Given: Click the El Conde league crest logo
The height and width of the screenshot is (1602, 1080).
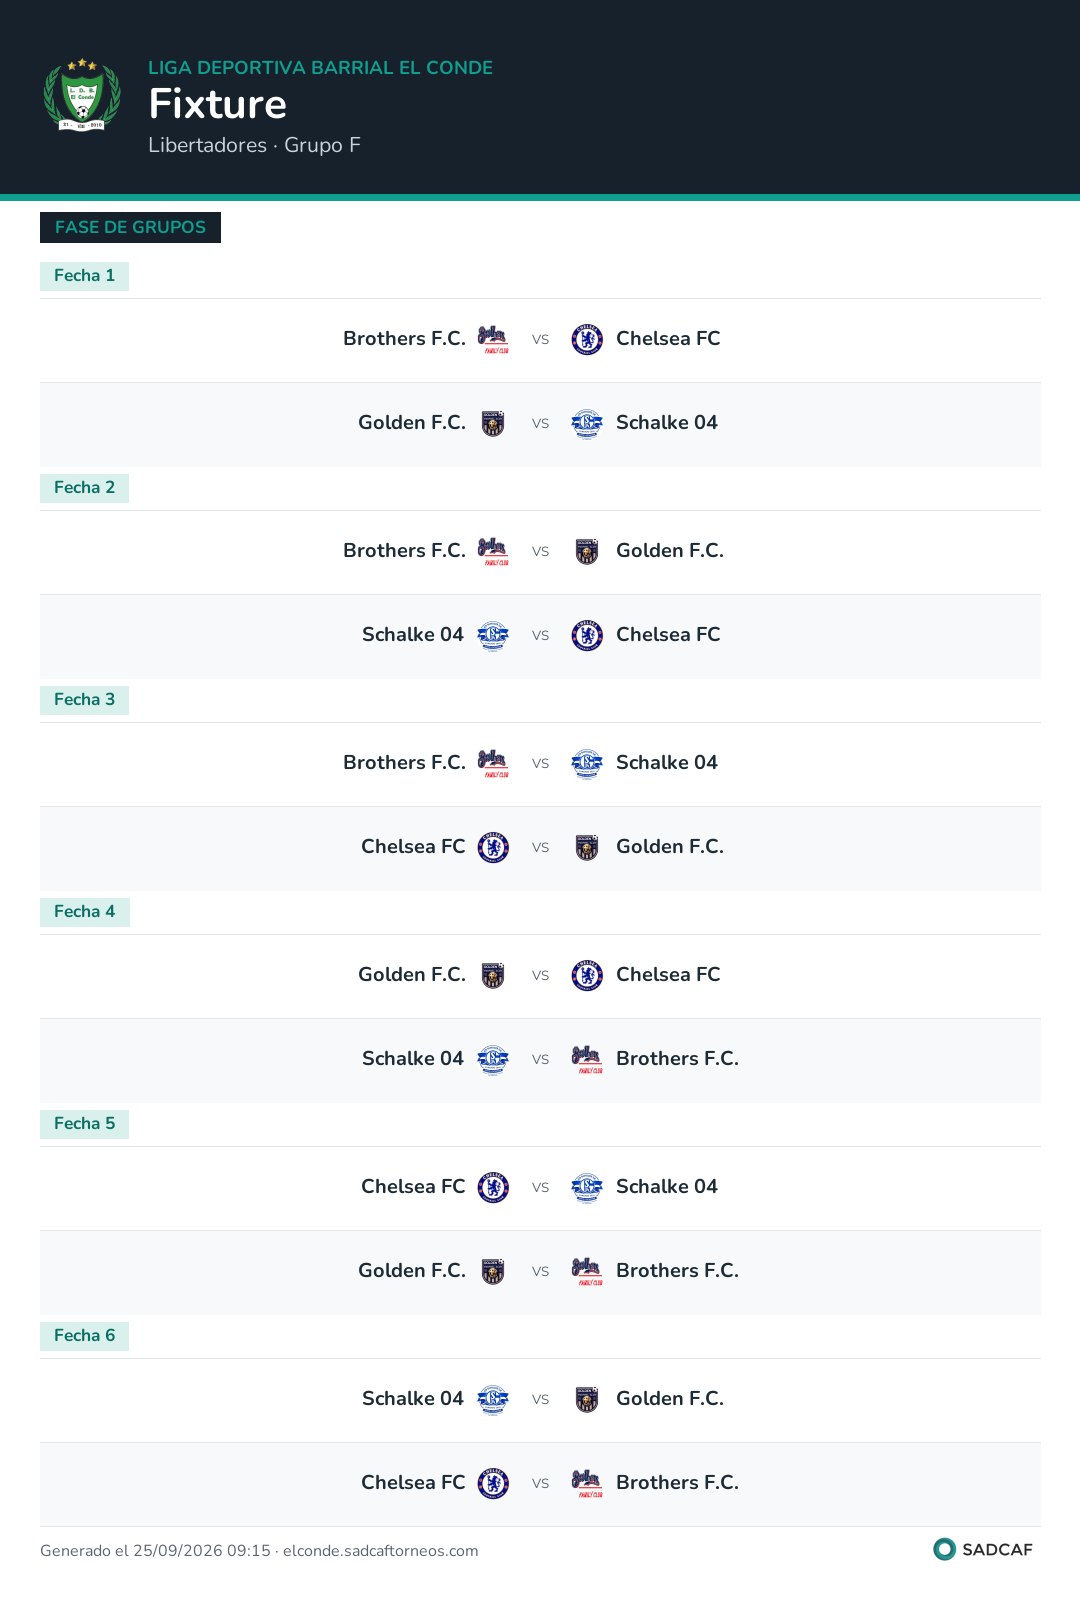Looking at the screenshot, I should 82,96.
